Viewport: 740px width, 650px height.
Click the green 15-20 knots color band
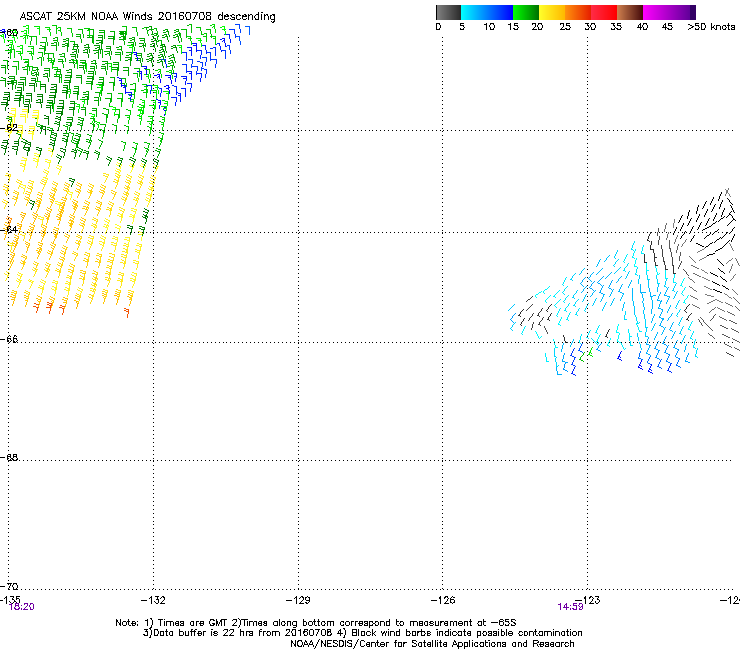(x=526, y=12)
